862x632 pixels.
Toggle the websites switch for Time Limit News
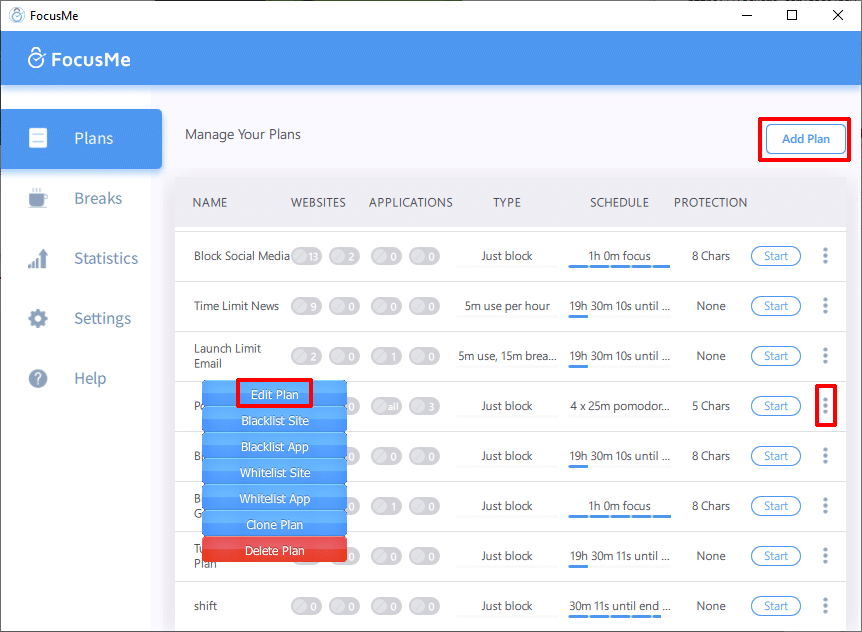pyautogui.click(x=306, y=305)
